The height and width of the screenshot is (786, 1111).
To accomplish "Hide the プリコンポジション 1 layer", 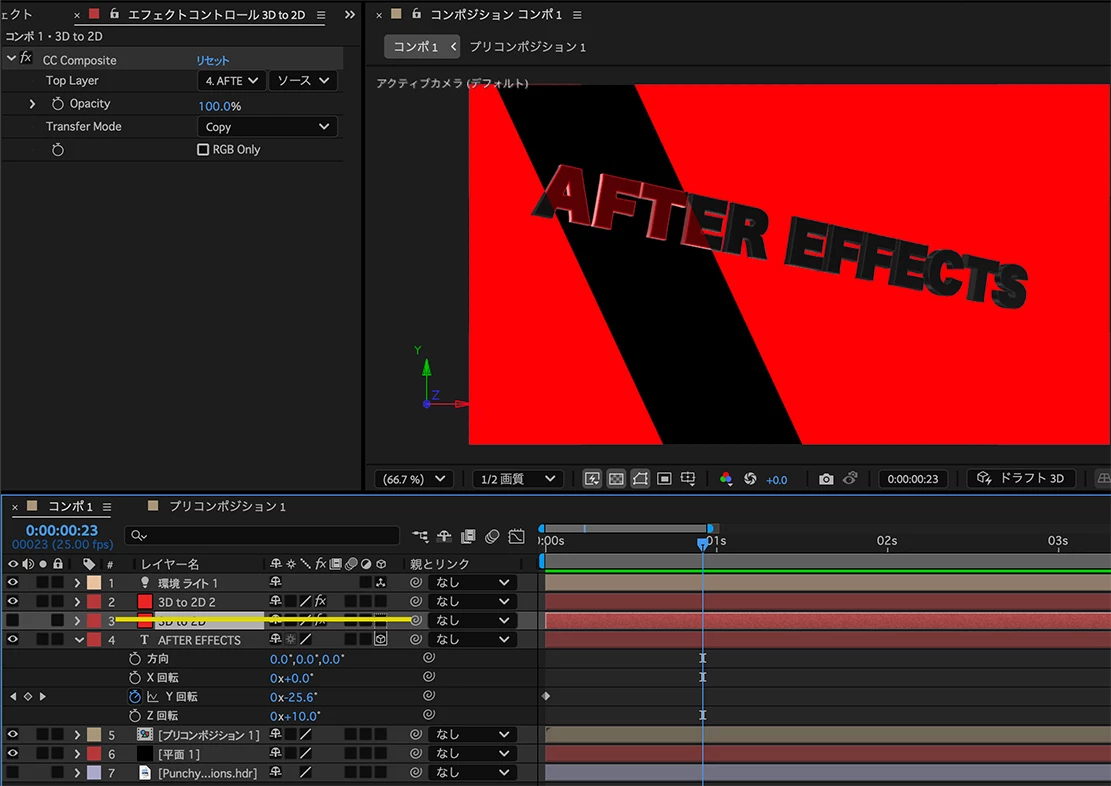I will pyautogui.click(x=13, y=735).
